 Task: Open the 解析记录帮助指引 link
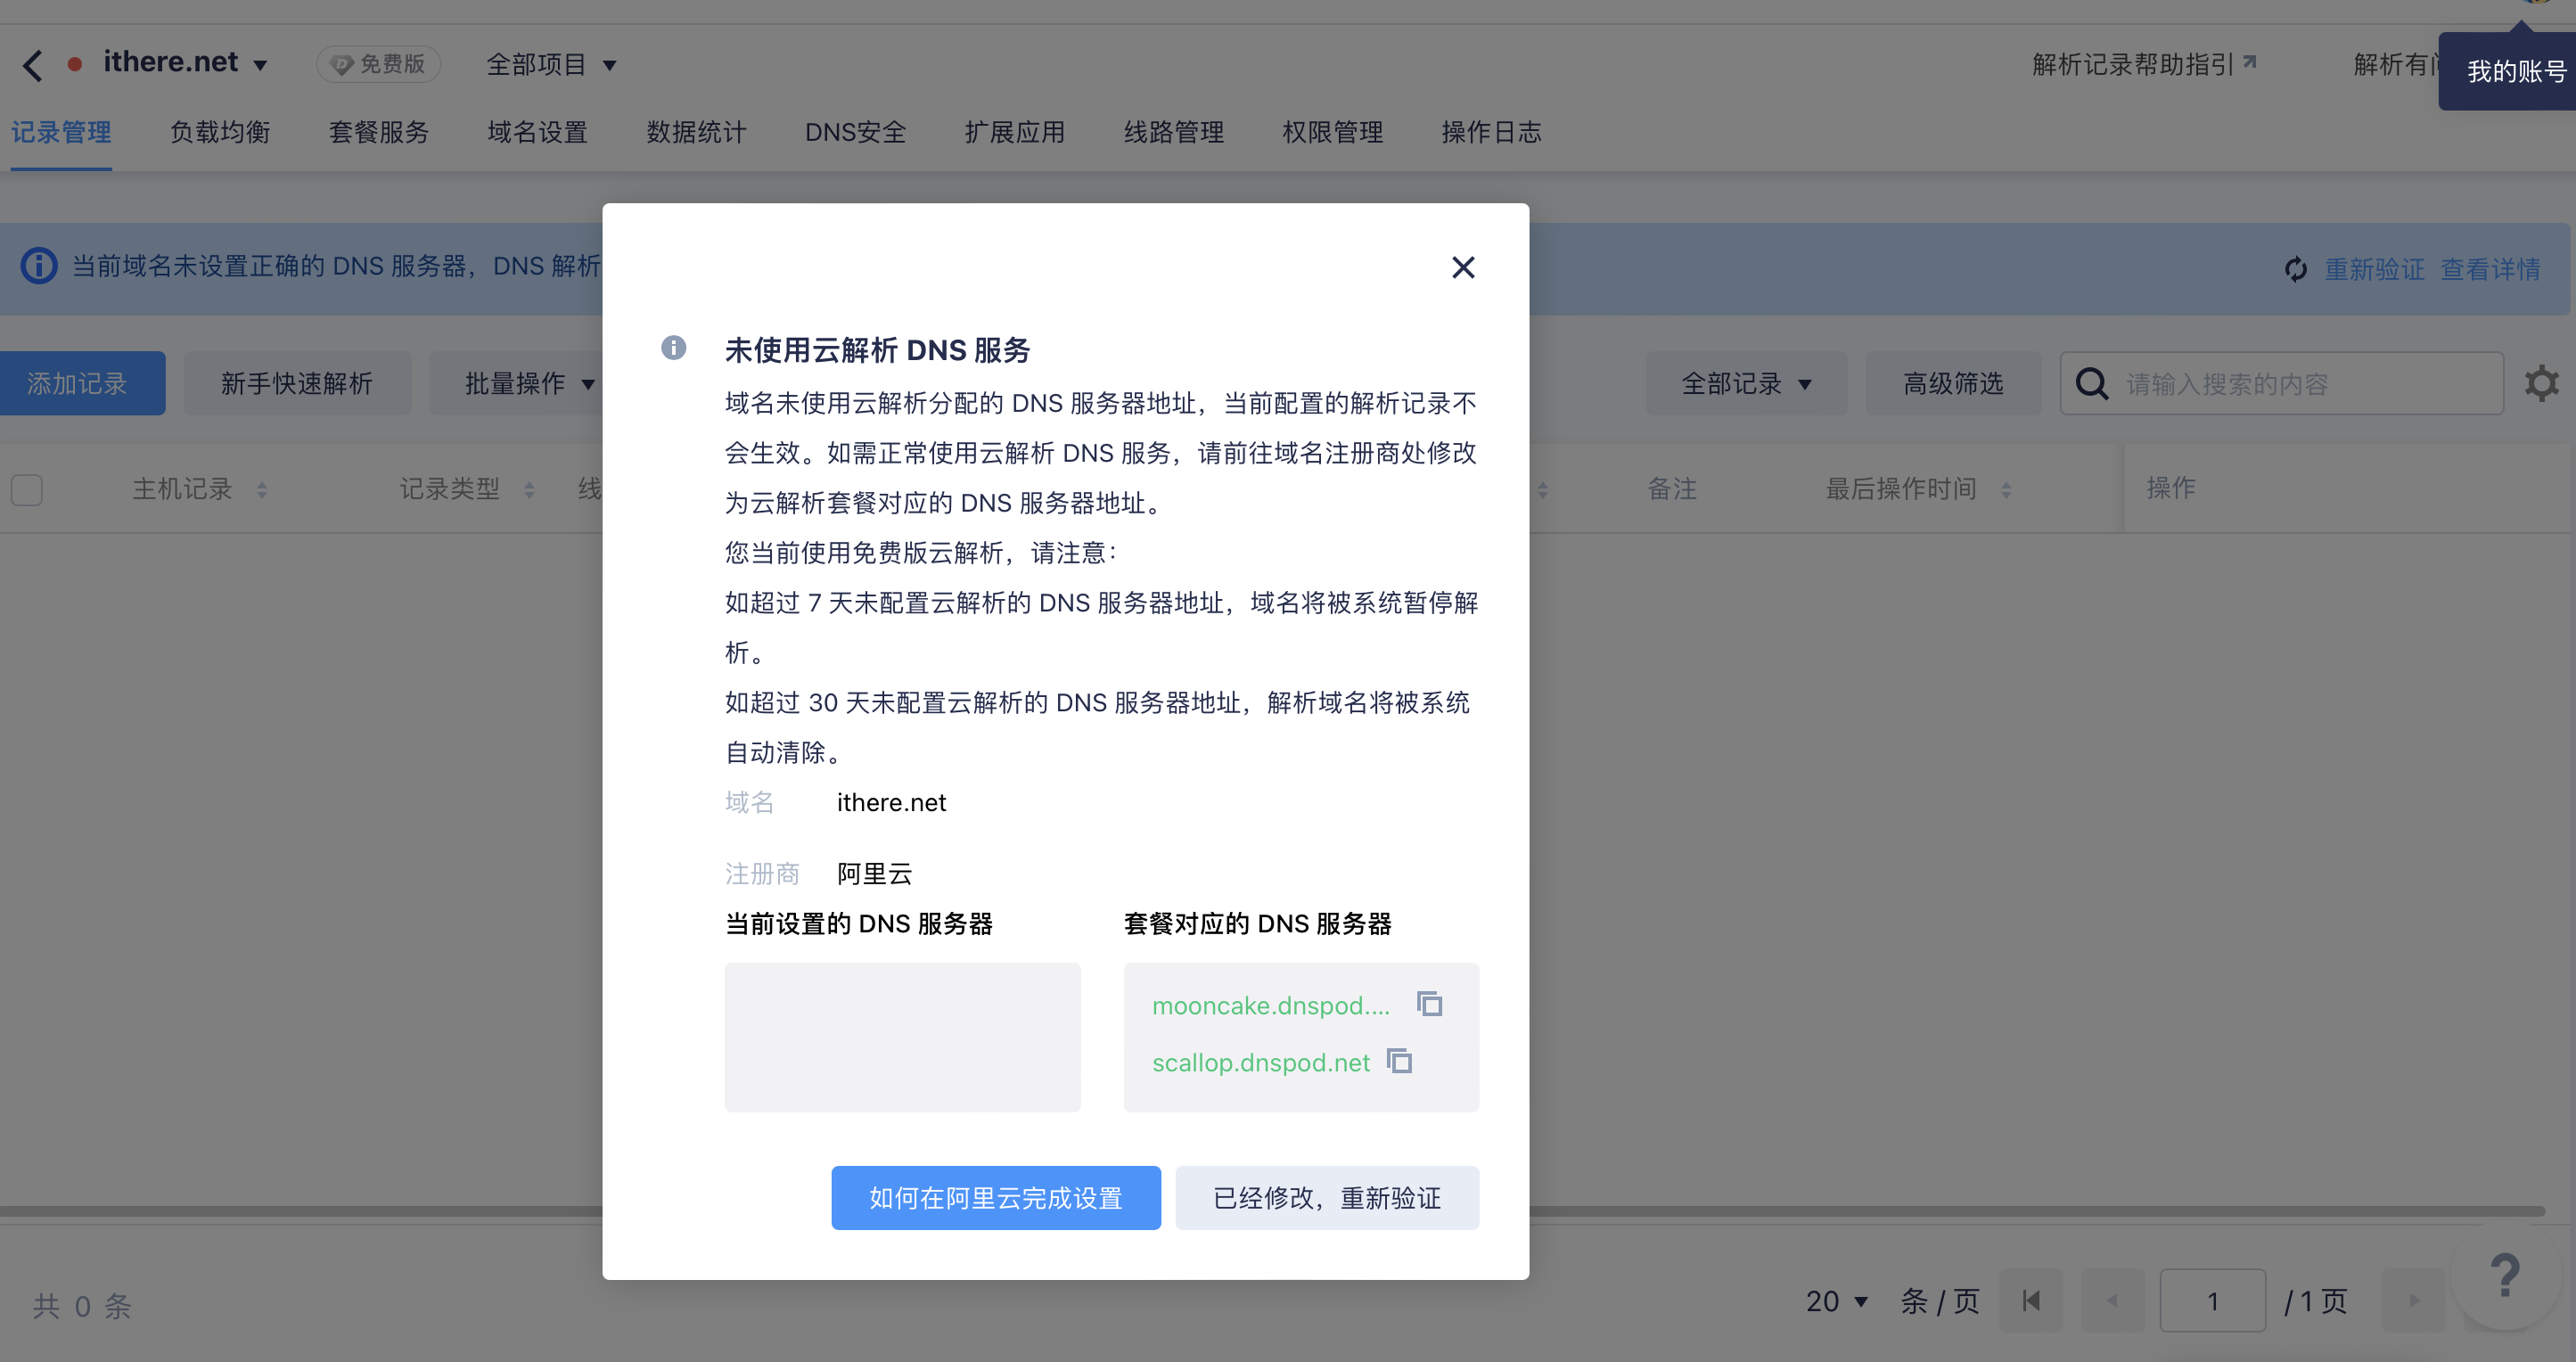coord(2144,65)
